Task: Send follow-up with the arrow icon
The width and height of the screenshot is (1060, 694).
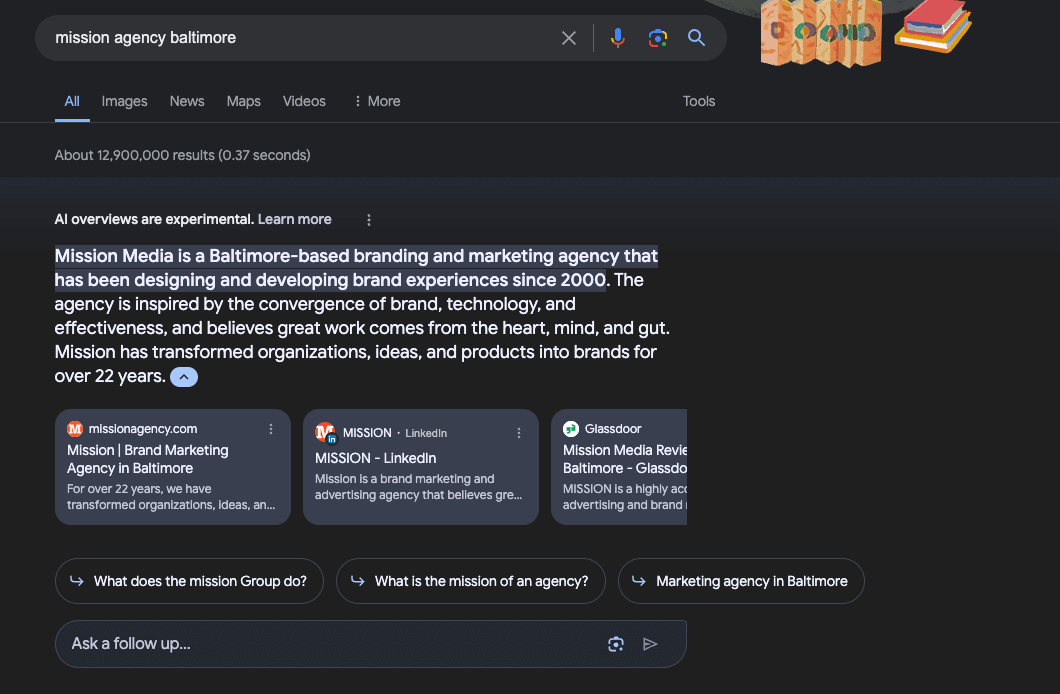Action: point(650,644)
